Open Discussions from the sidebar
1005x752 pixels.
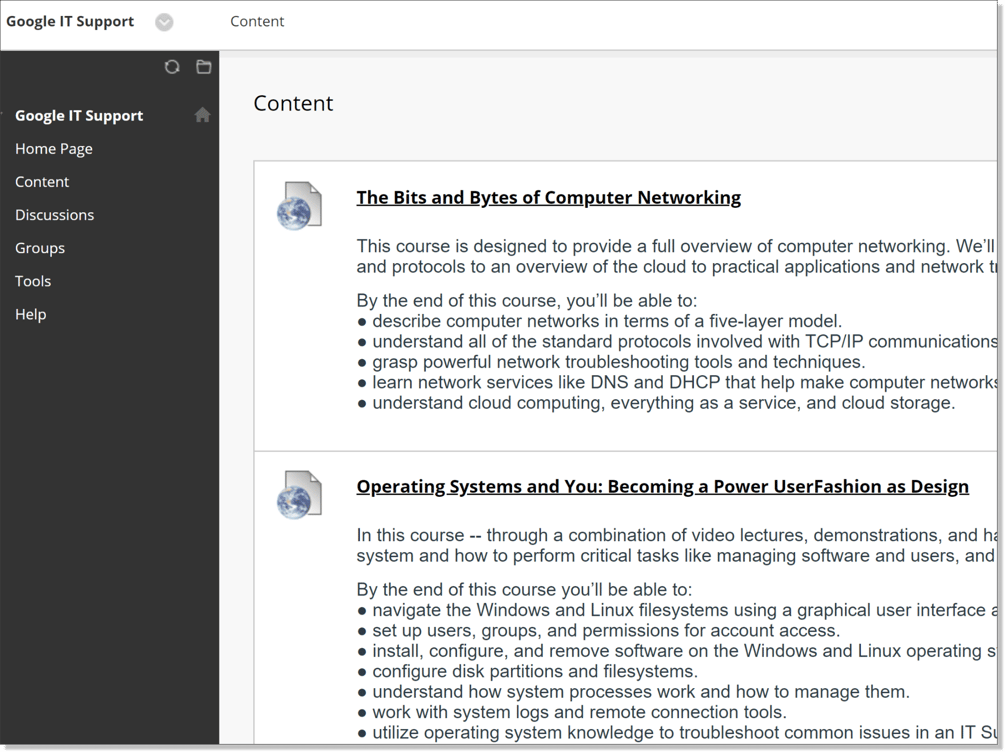pos(54,214)
